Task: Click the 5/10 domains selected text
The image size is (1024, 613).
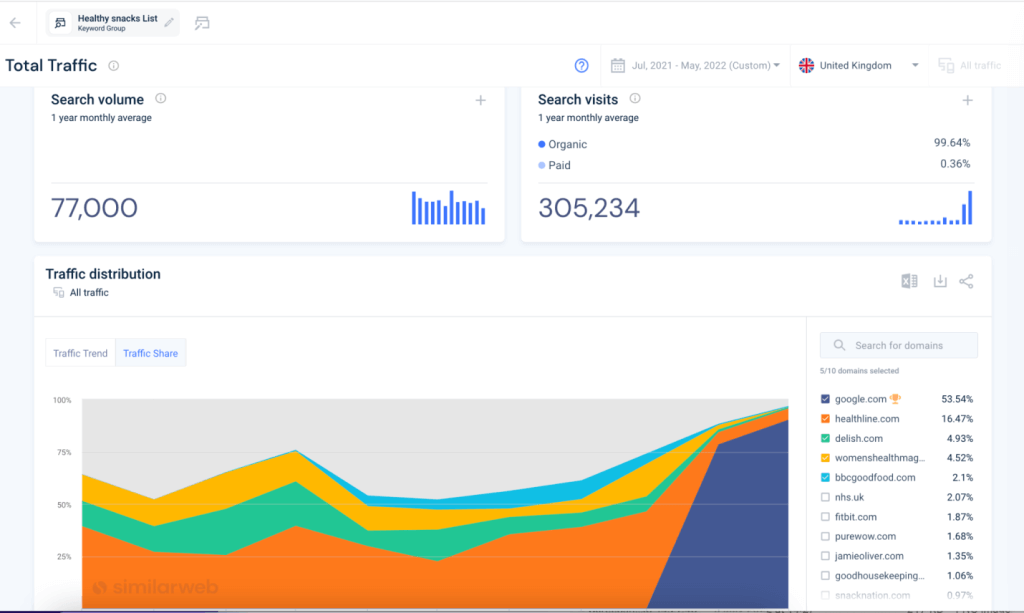Action: (x=859, y=371)
